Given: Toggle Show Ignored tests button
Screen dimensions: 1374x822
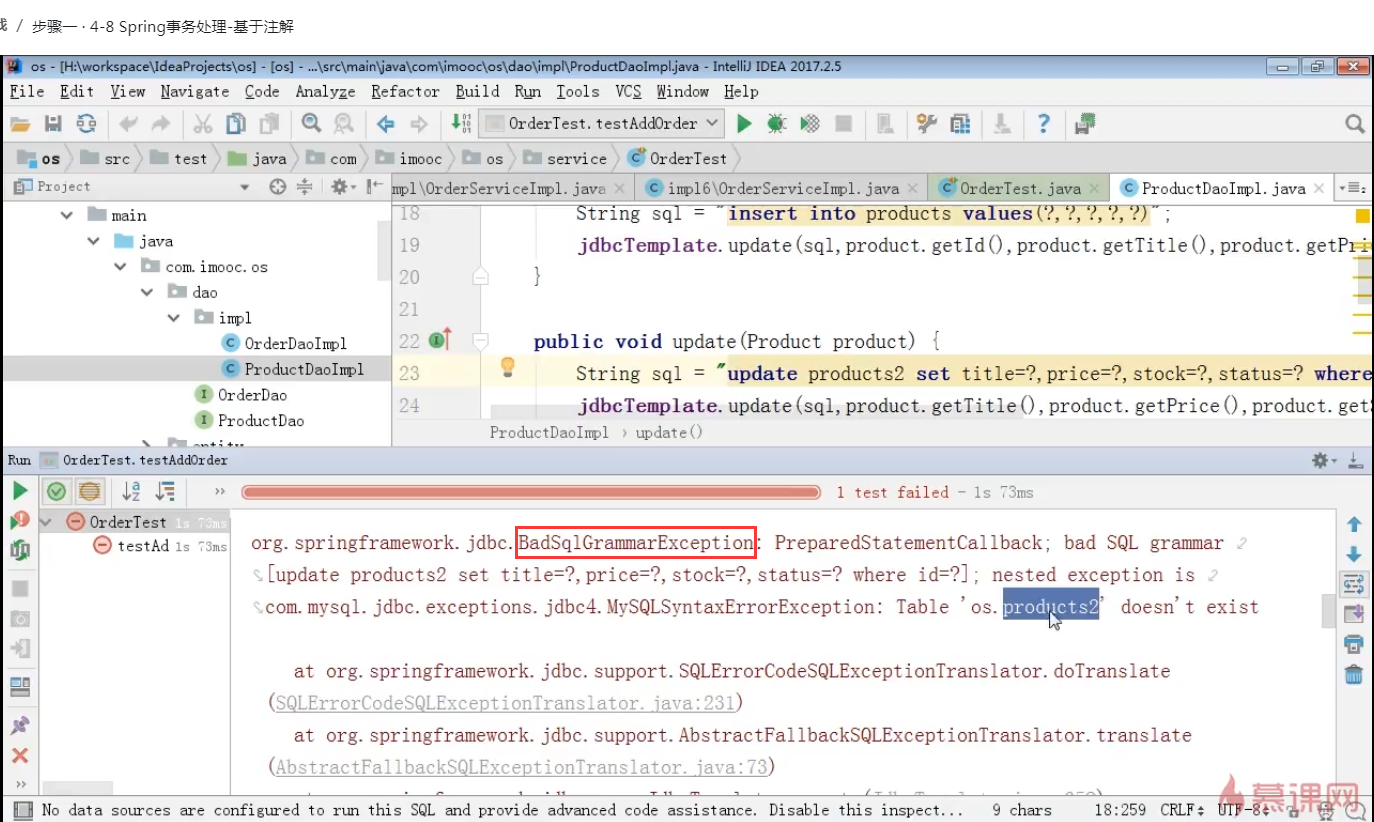Looking at the screenshot, I should [90, 491].
